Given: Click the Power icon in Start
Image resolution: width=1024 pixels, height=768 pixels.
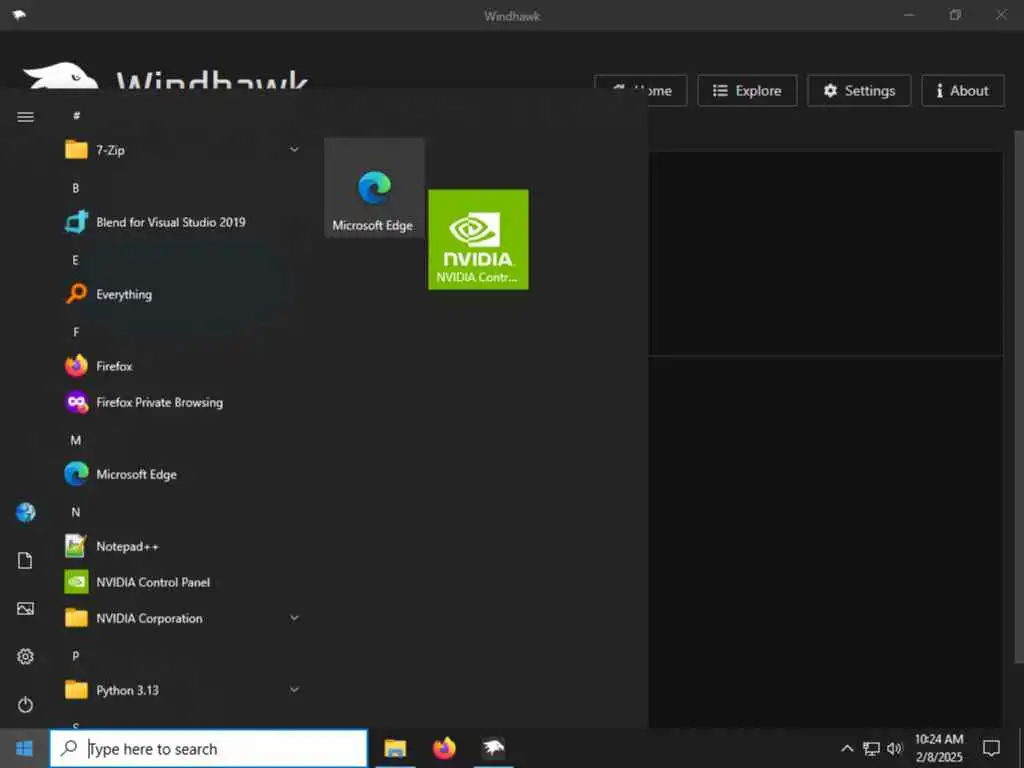Looking at the screenshot, I should coord(25,705).
